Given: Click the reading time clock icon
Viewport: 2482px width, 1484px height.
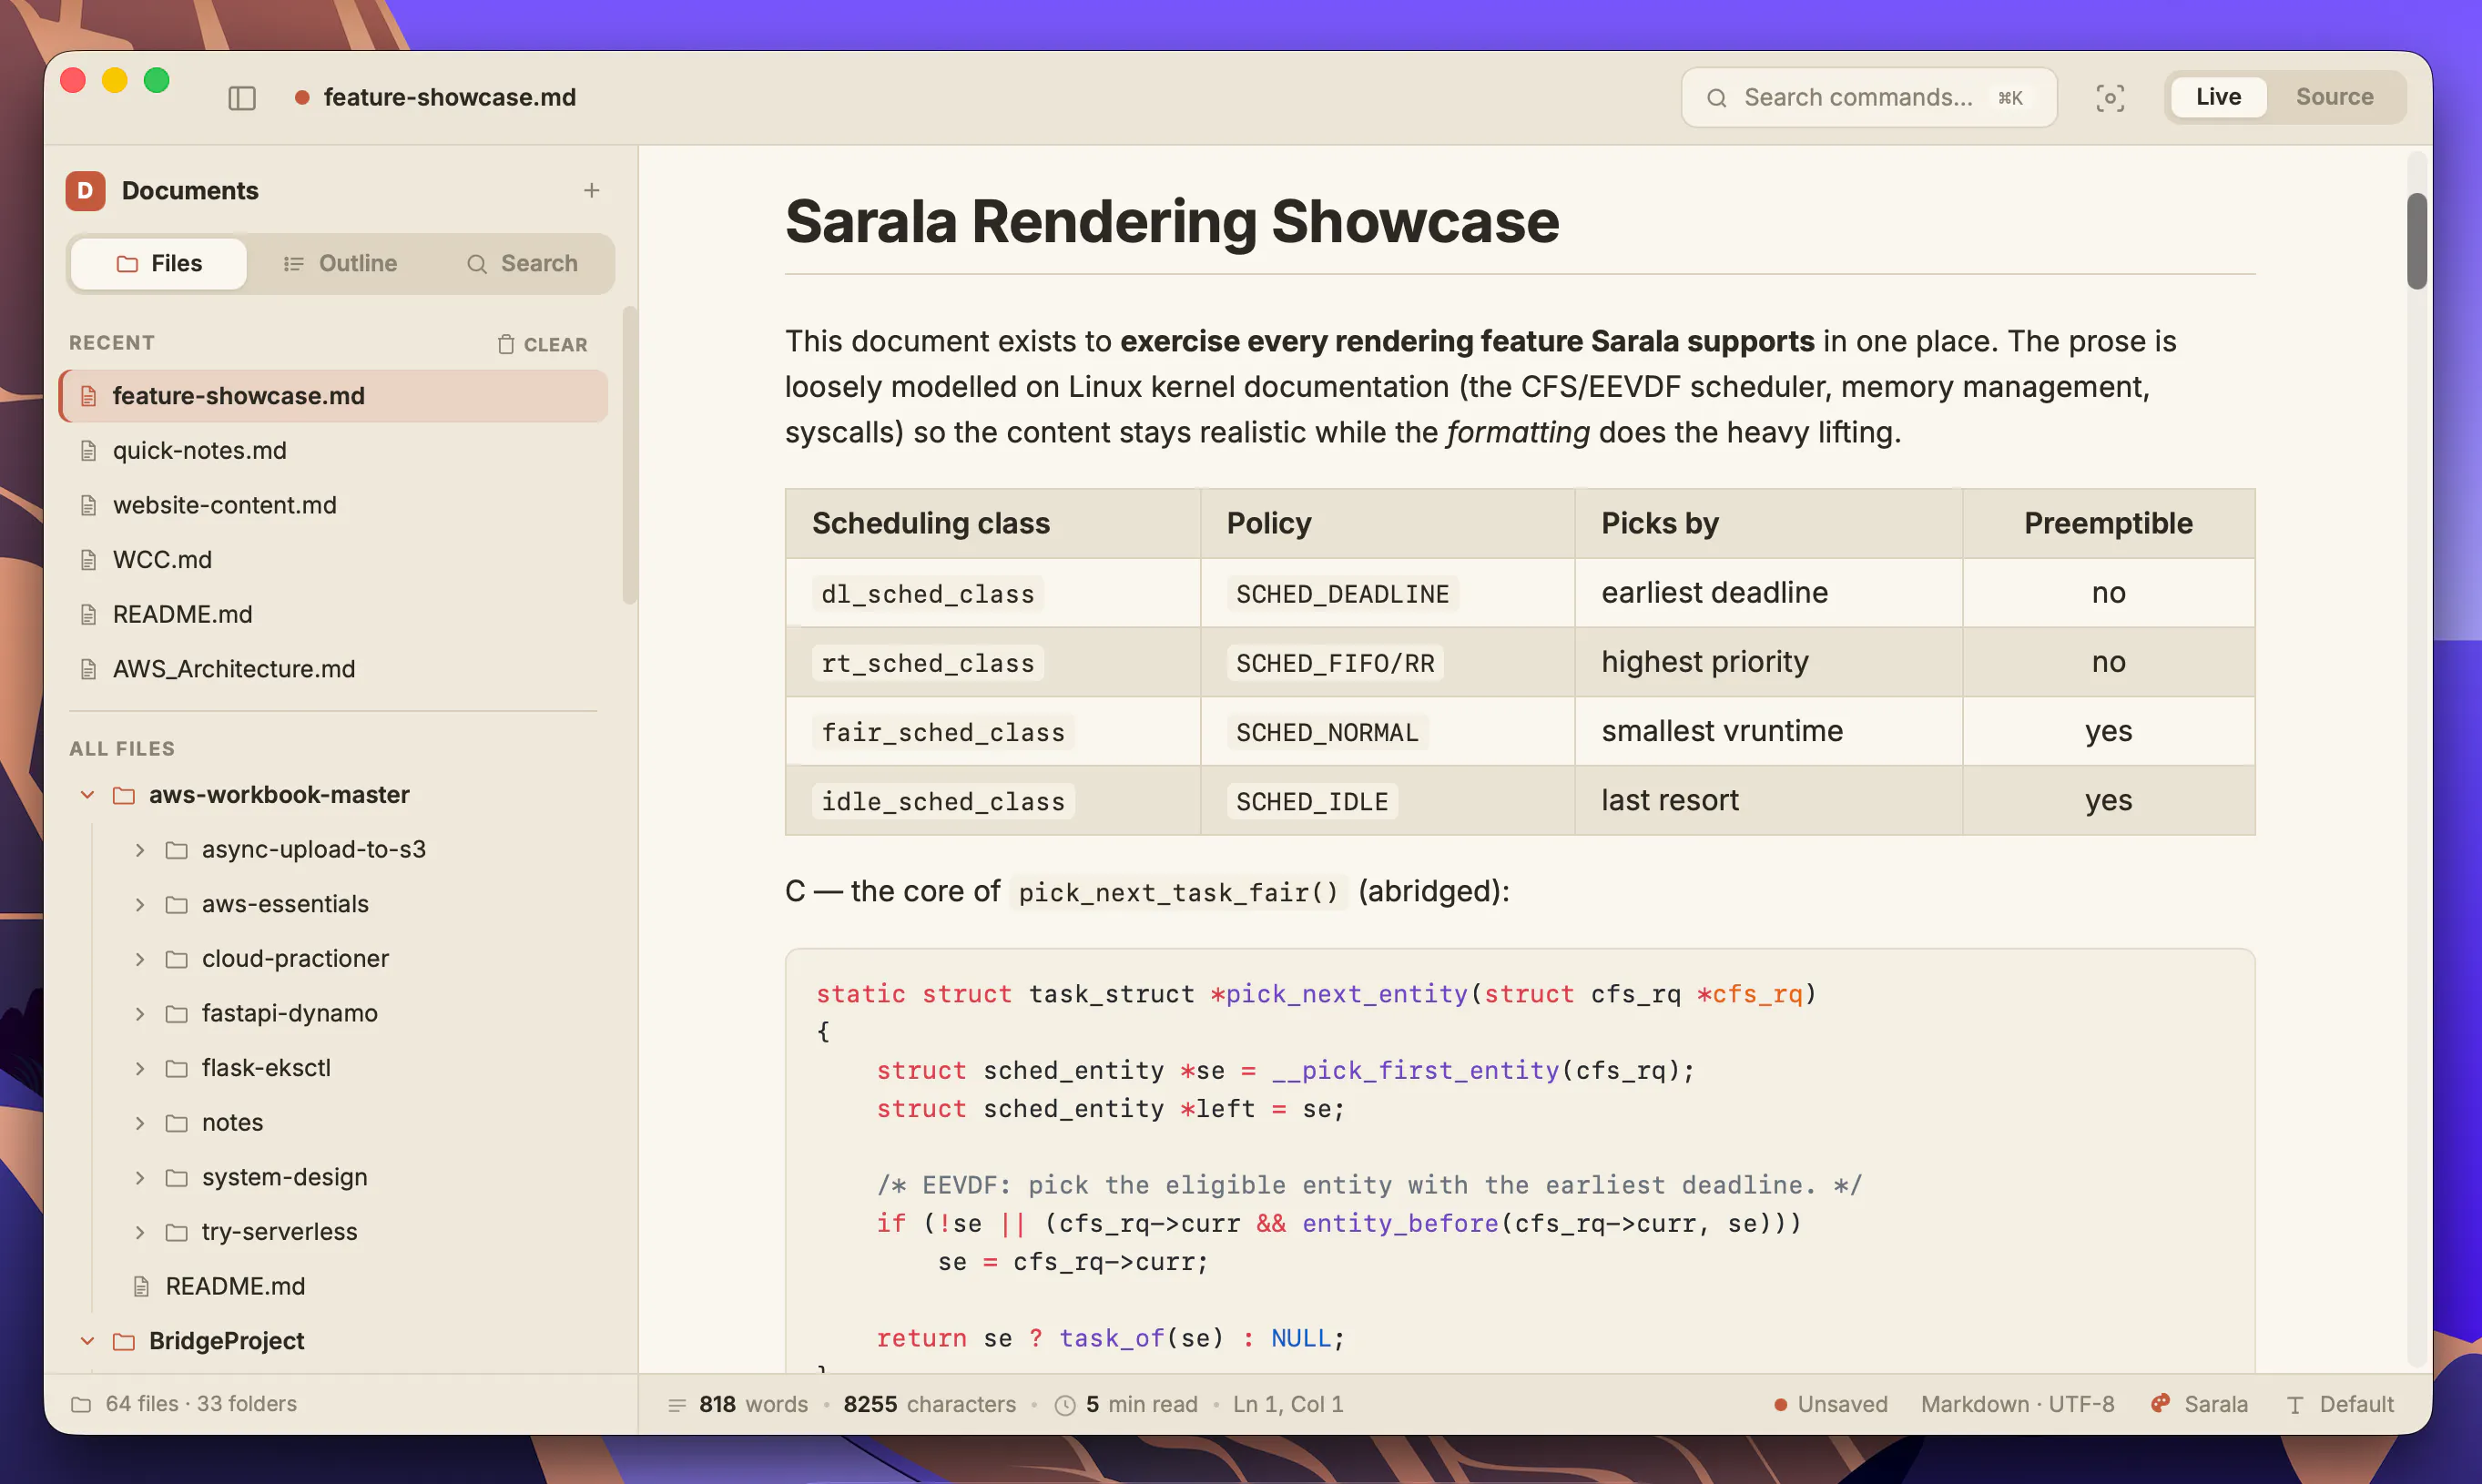Looking at the screenshot, I should [x=1065, y=1404].
